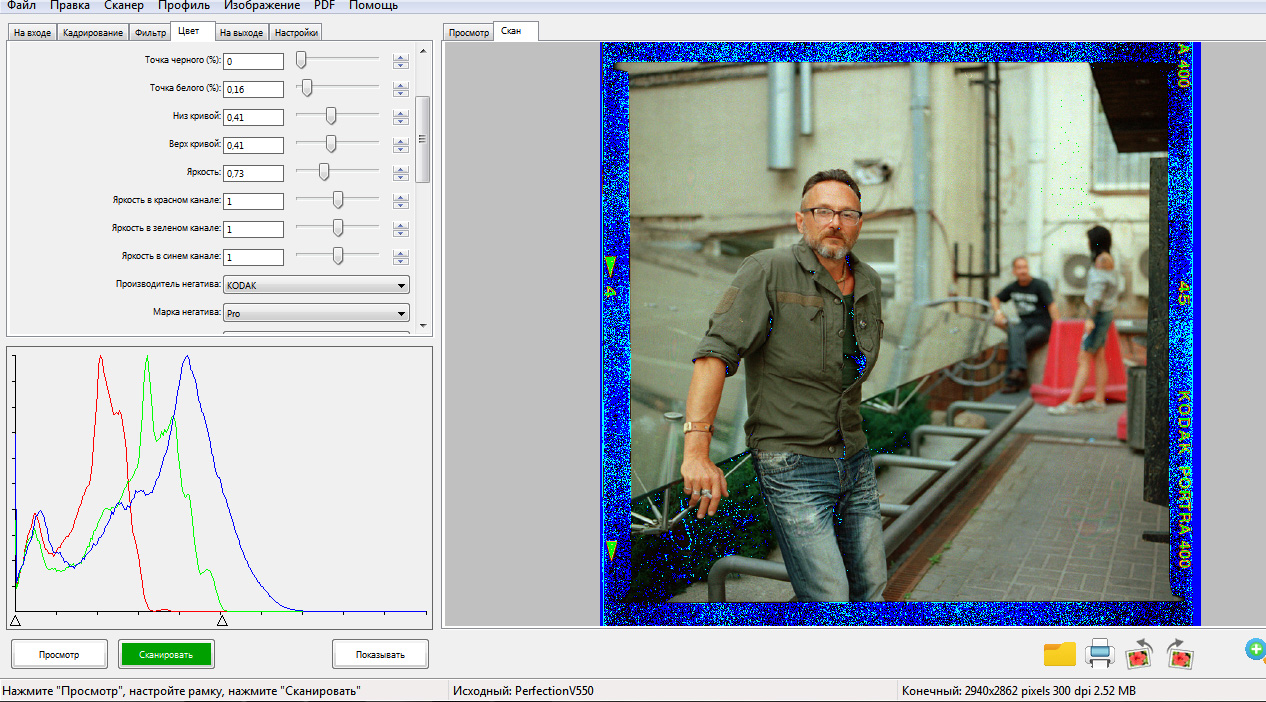Click the zoom in plus icon
This screenshot has height=702, width=1266.
(x=1255, y=650)
